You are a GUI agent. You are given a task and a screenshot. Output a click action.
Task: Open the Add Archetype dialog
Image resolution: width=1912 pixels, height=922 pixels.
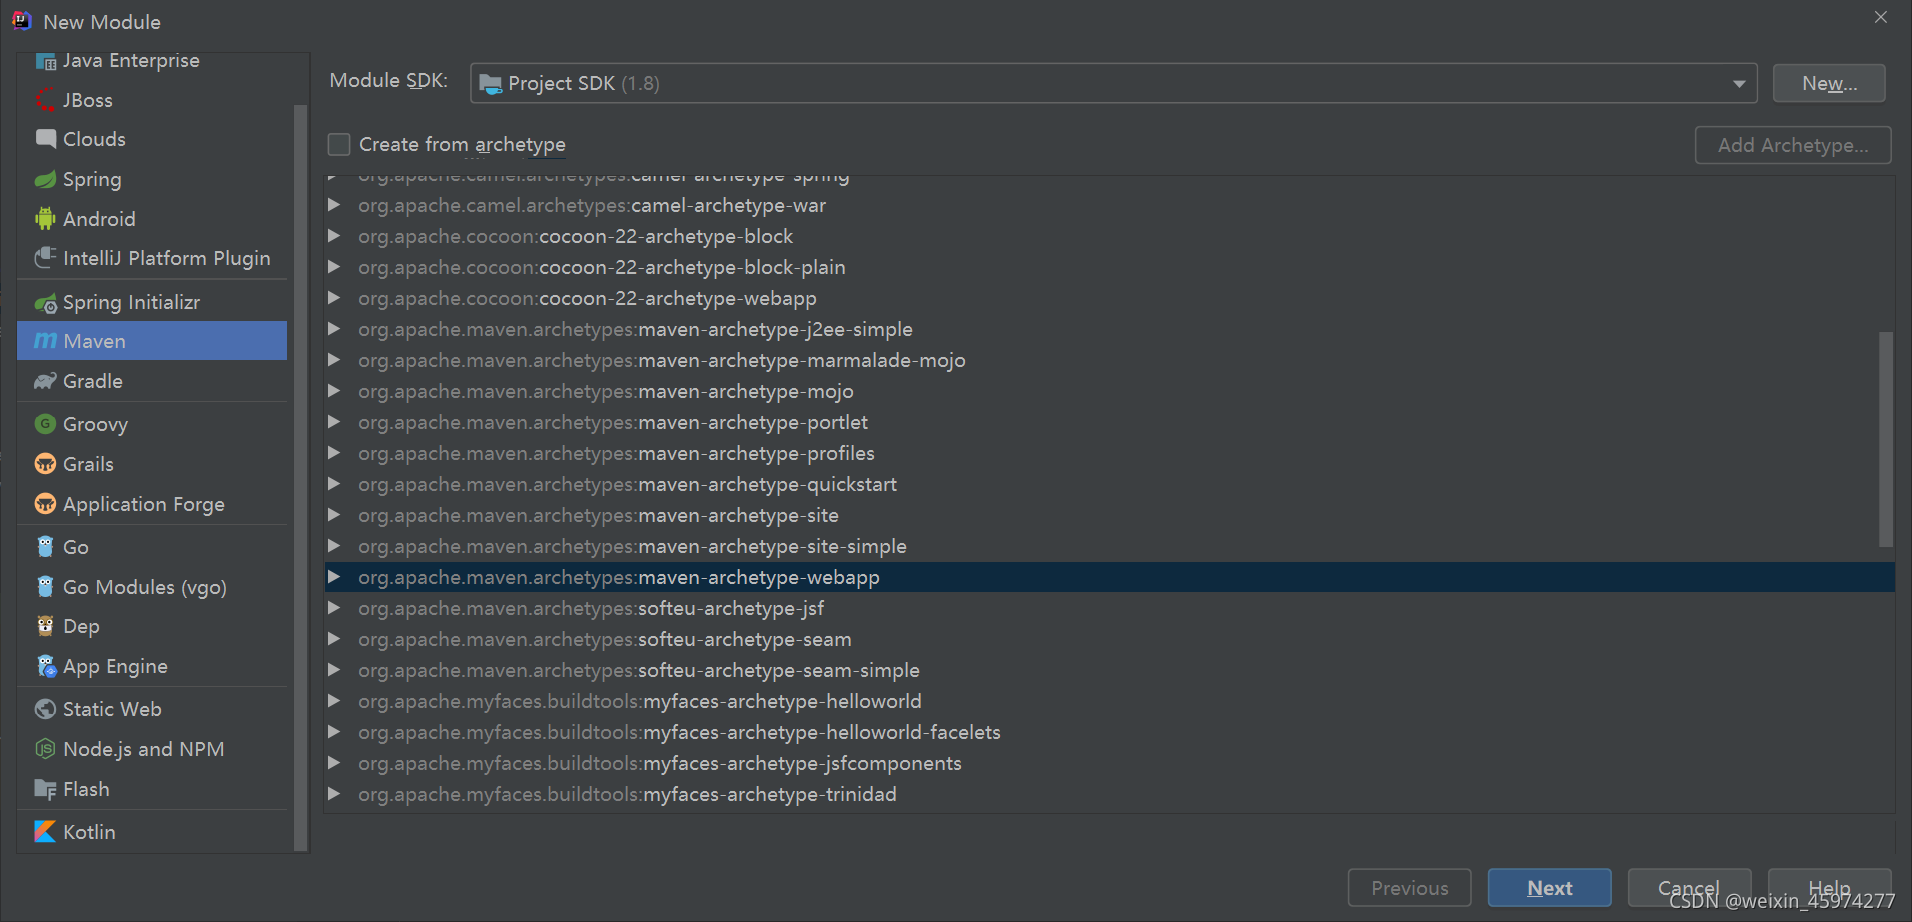pyautogui.click(x=1792, y=145)
